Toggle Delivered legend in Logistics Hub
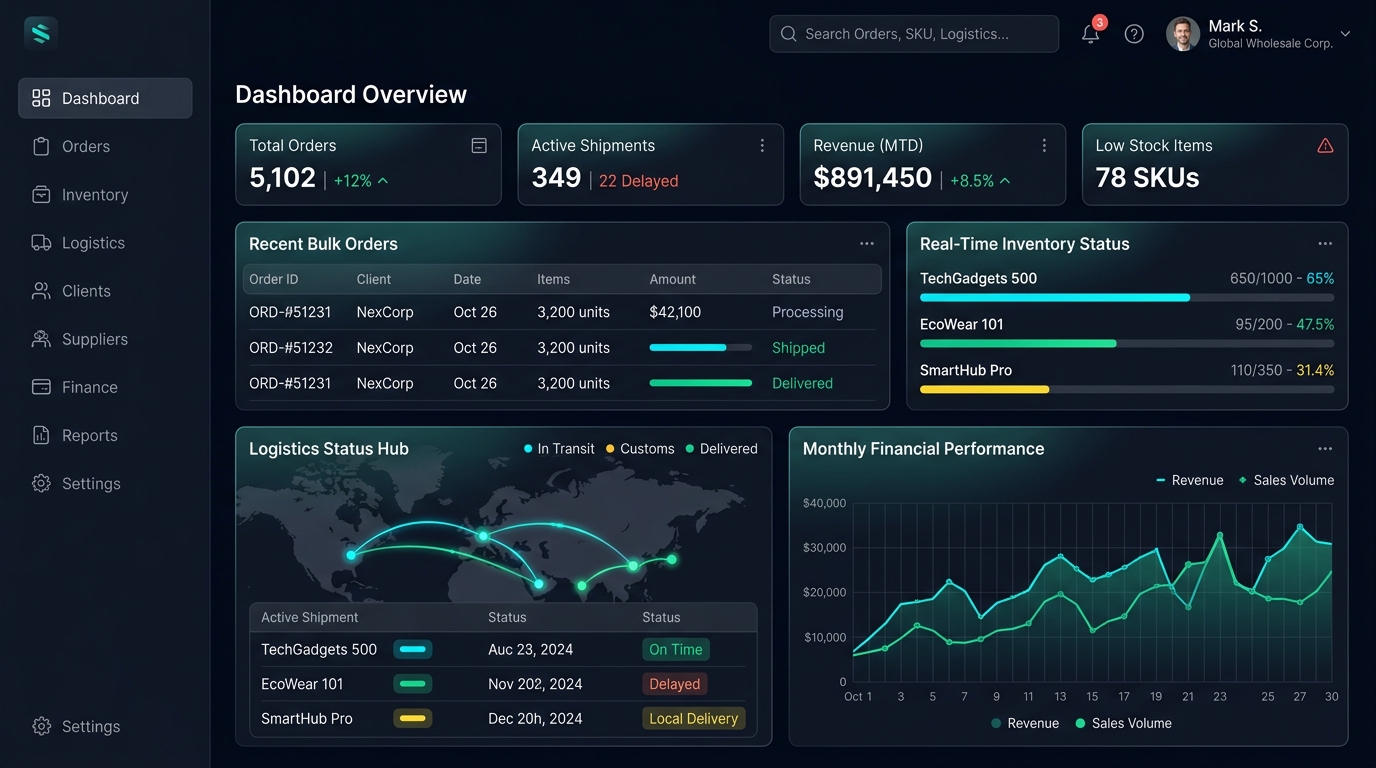1376x768 pixels. point(721,449)
